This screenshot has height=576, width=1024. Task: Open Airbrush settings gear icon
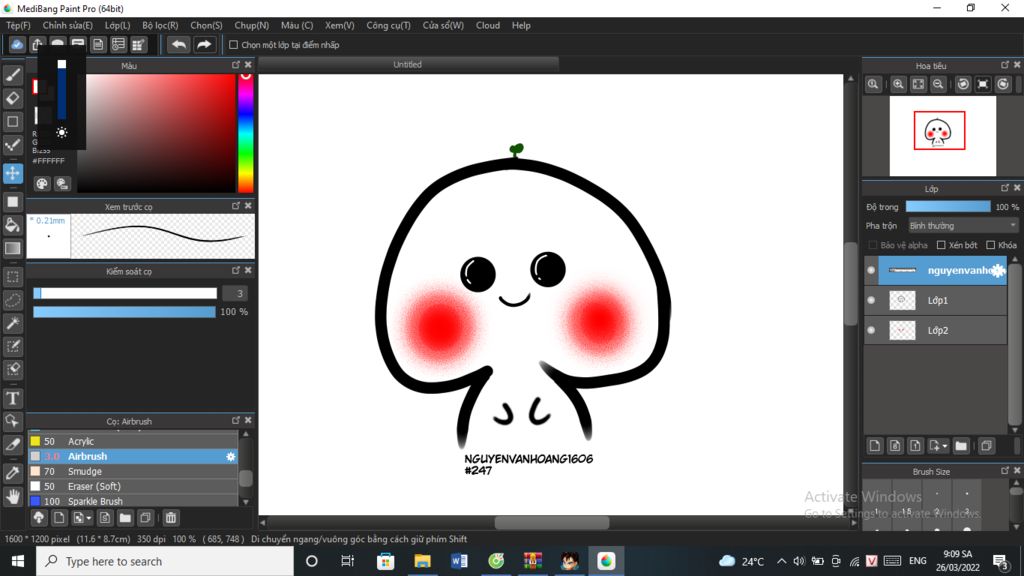[231, 456]
